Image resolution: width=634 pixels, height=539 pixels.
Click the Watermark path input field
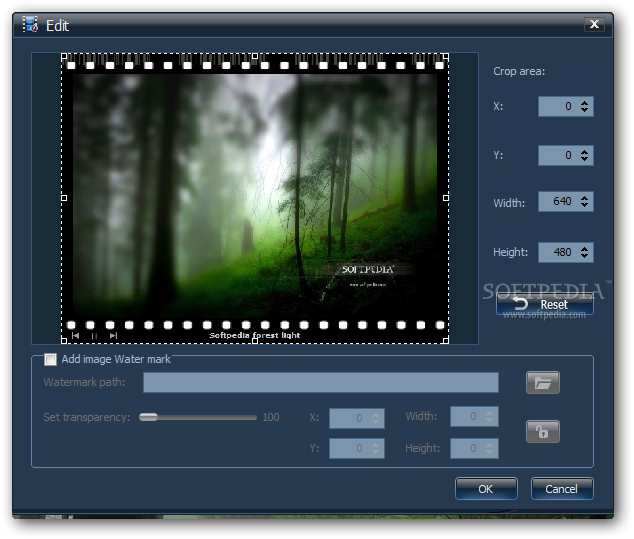321,383
